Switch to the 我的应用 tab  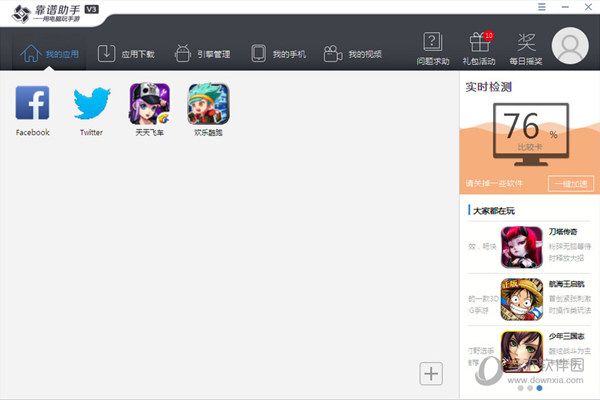click(49, 53)
